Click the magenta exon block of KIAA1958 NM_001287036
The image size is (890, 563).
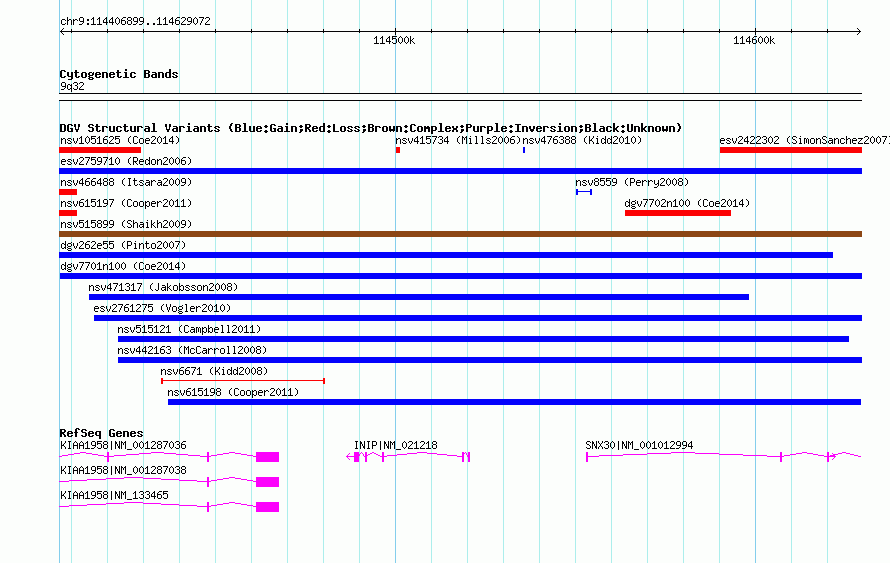click(x=267, y=457)
